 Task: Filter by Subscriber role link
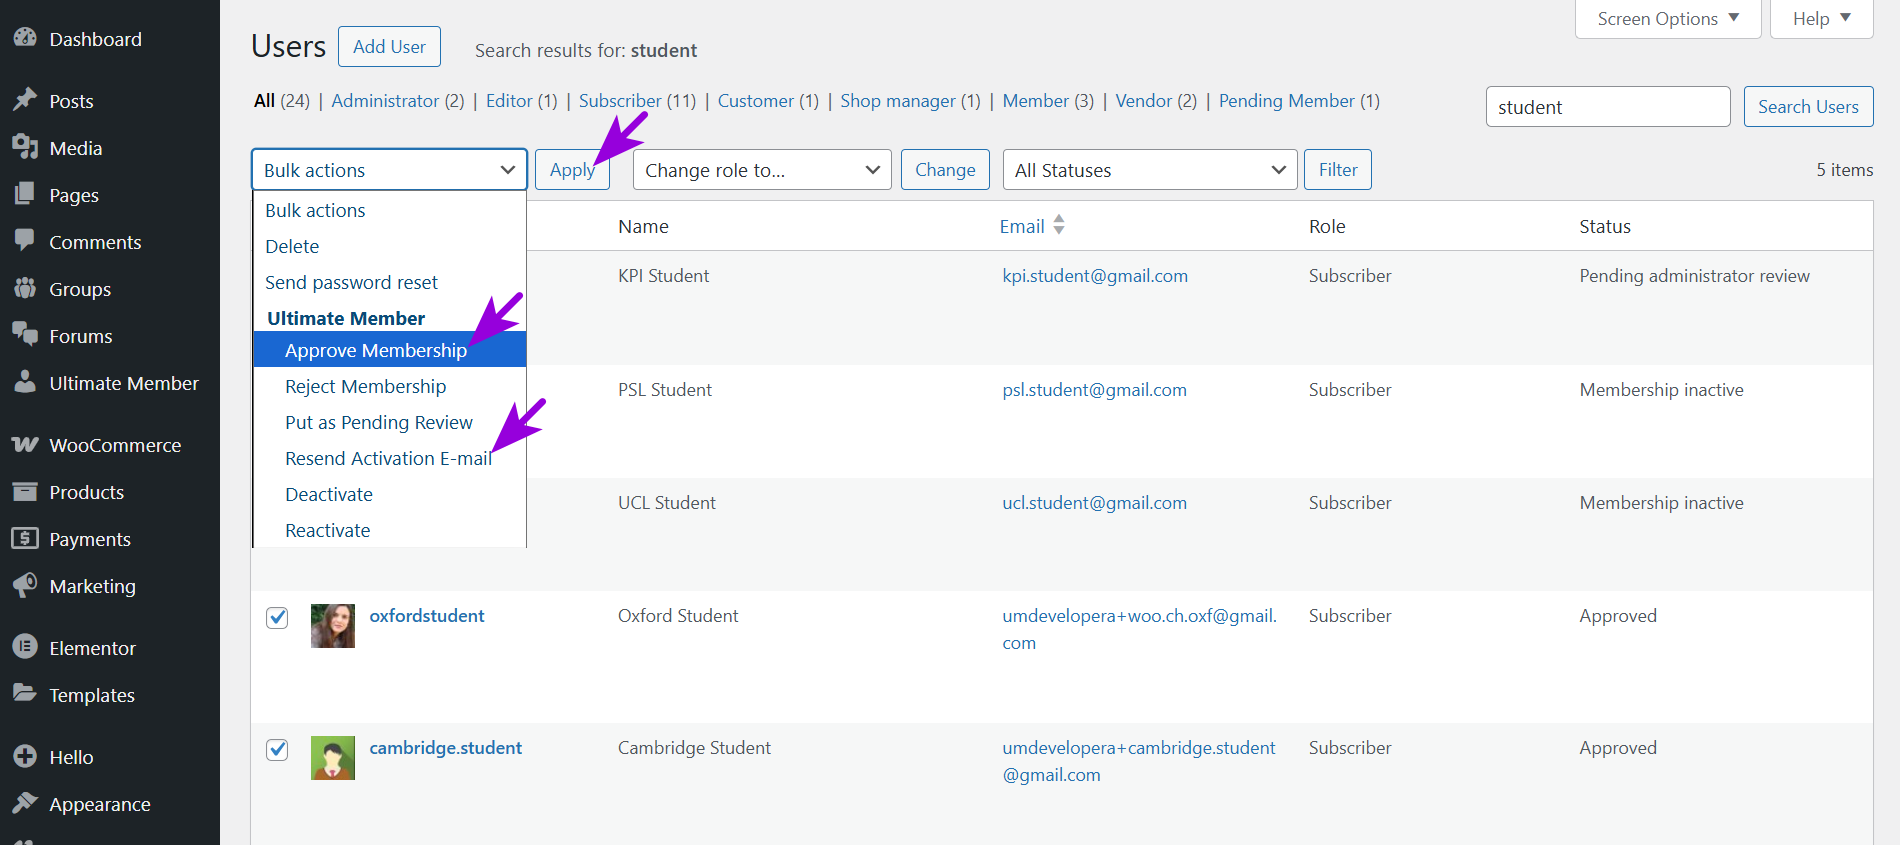click(x=620, y=101)
